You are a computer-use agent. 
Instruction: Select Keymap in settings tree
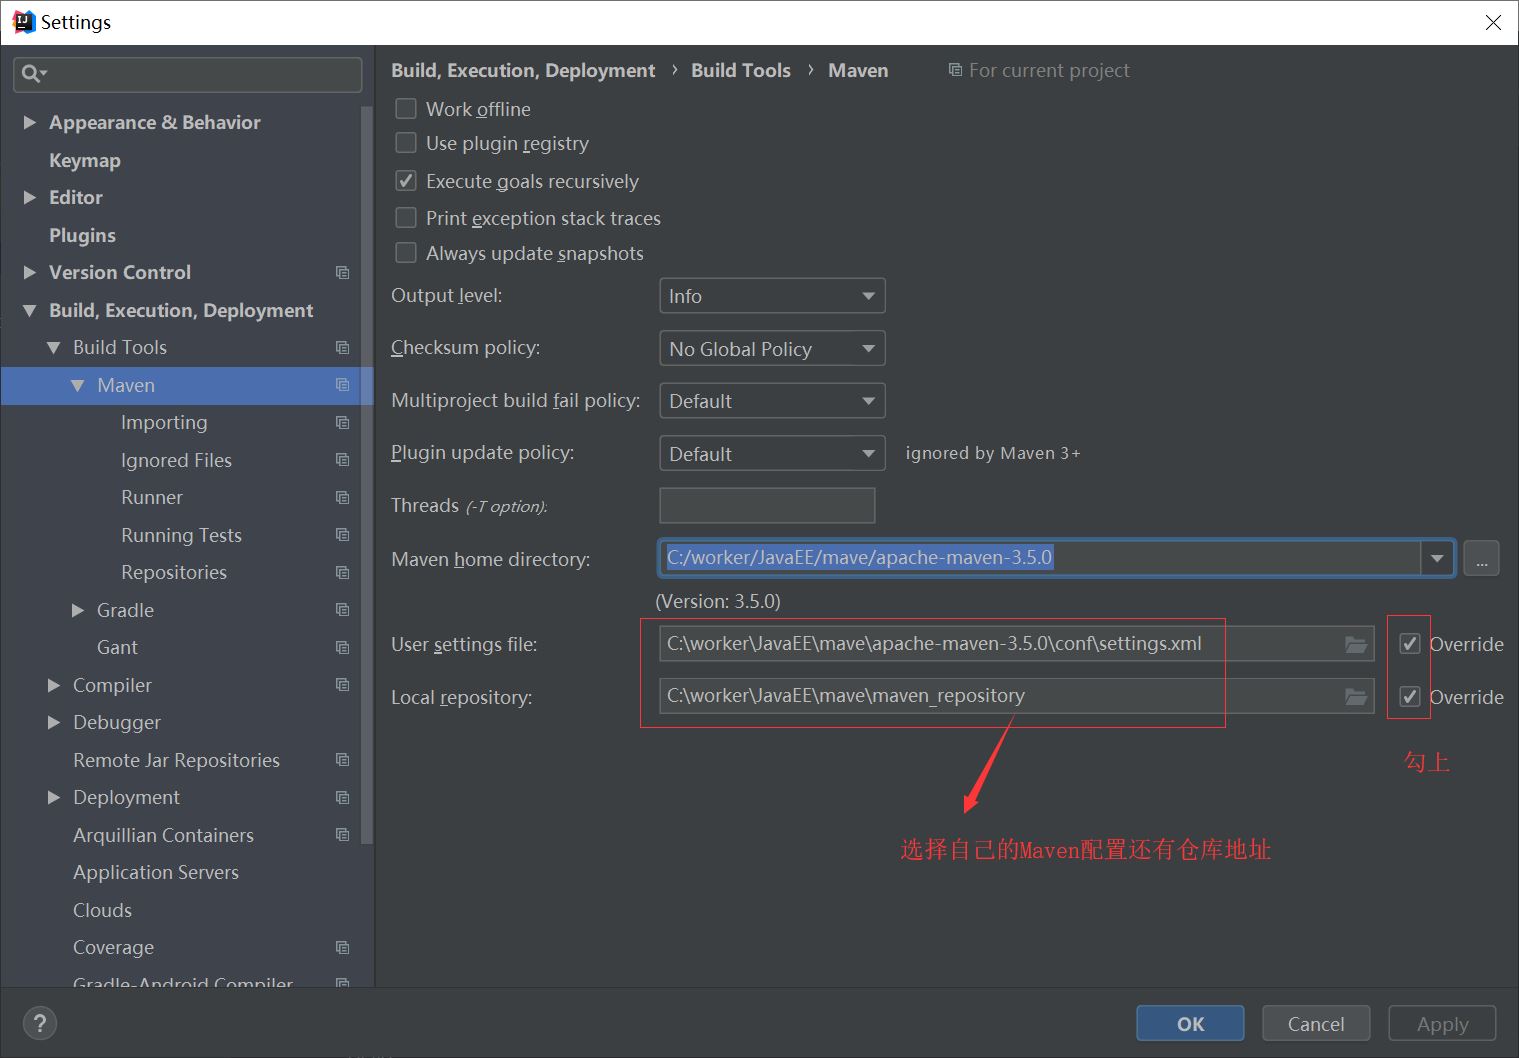(x=85, y=160)
